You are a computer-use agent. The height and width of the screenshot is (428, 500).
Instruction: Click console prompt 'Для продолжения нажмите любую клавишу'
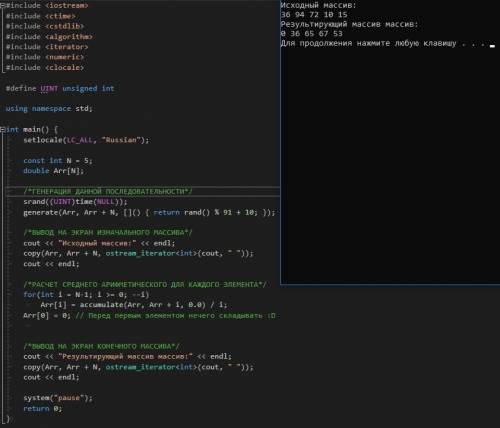(368, 43)
